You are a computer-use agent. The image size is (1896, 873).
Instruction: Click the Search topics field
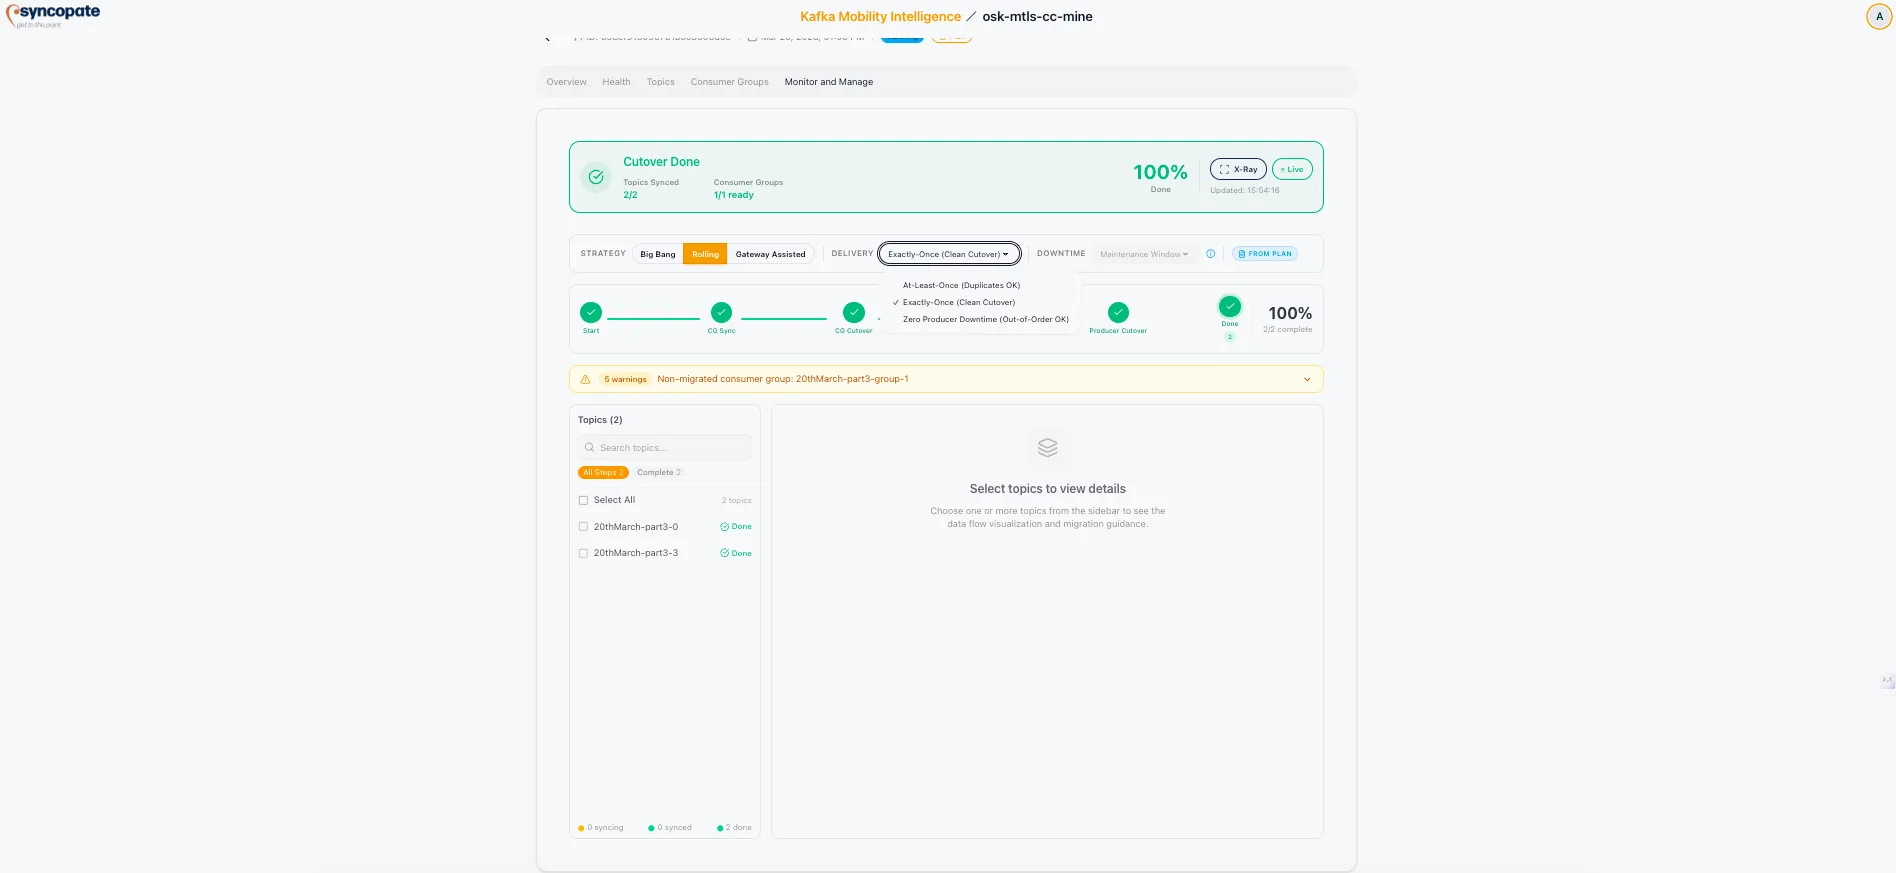(665, 448)
